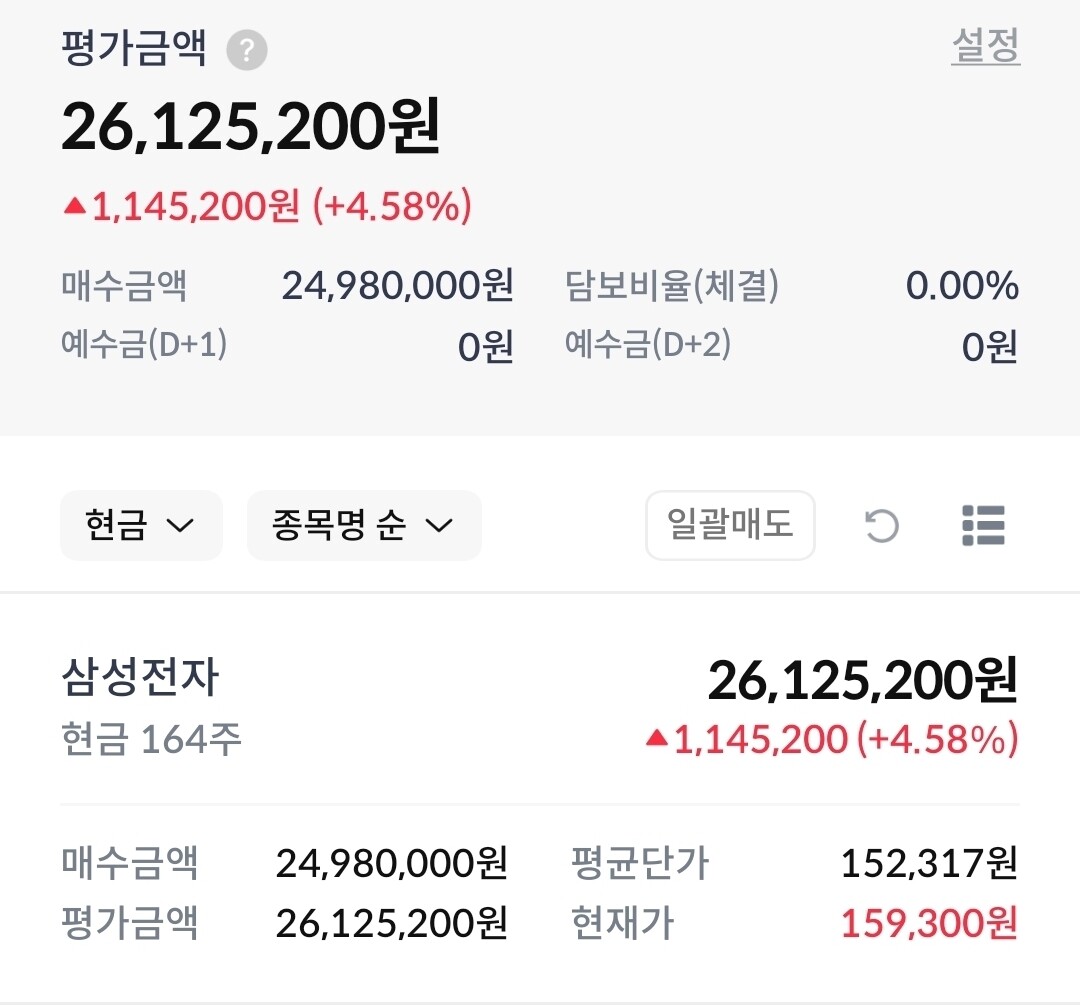Screen dimensions: 1080x1005
Task: Expand the 종목명 순 sort dropdown
Action: coord(363,525)
